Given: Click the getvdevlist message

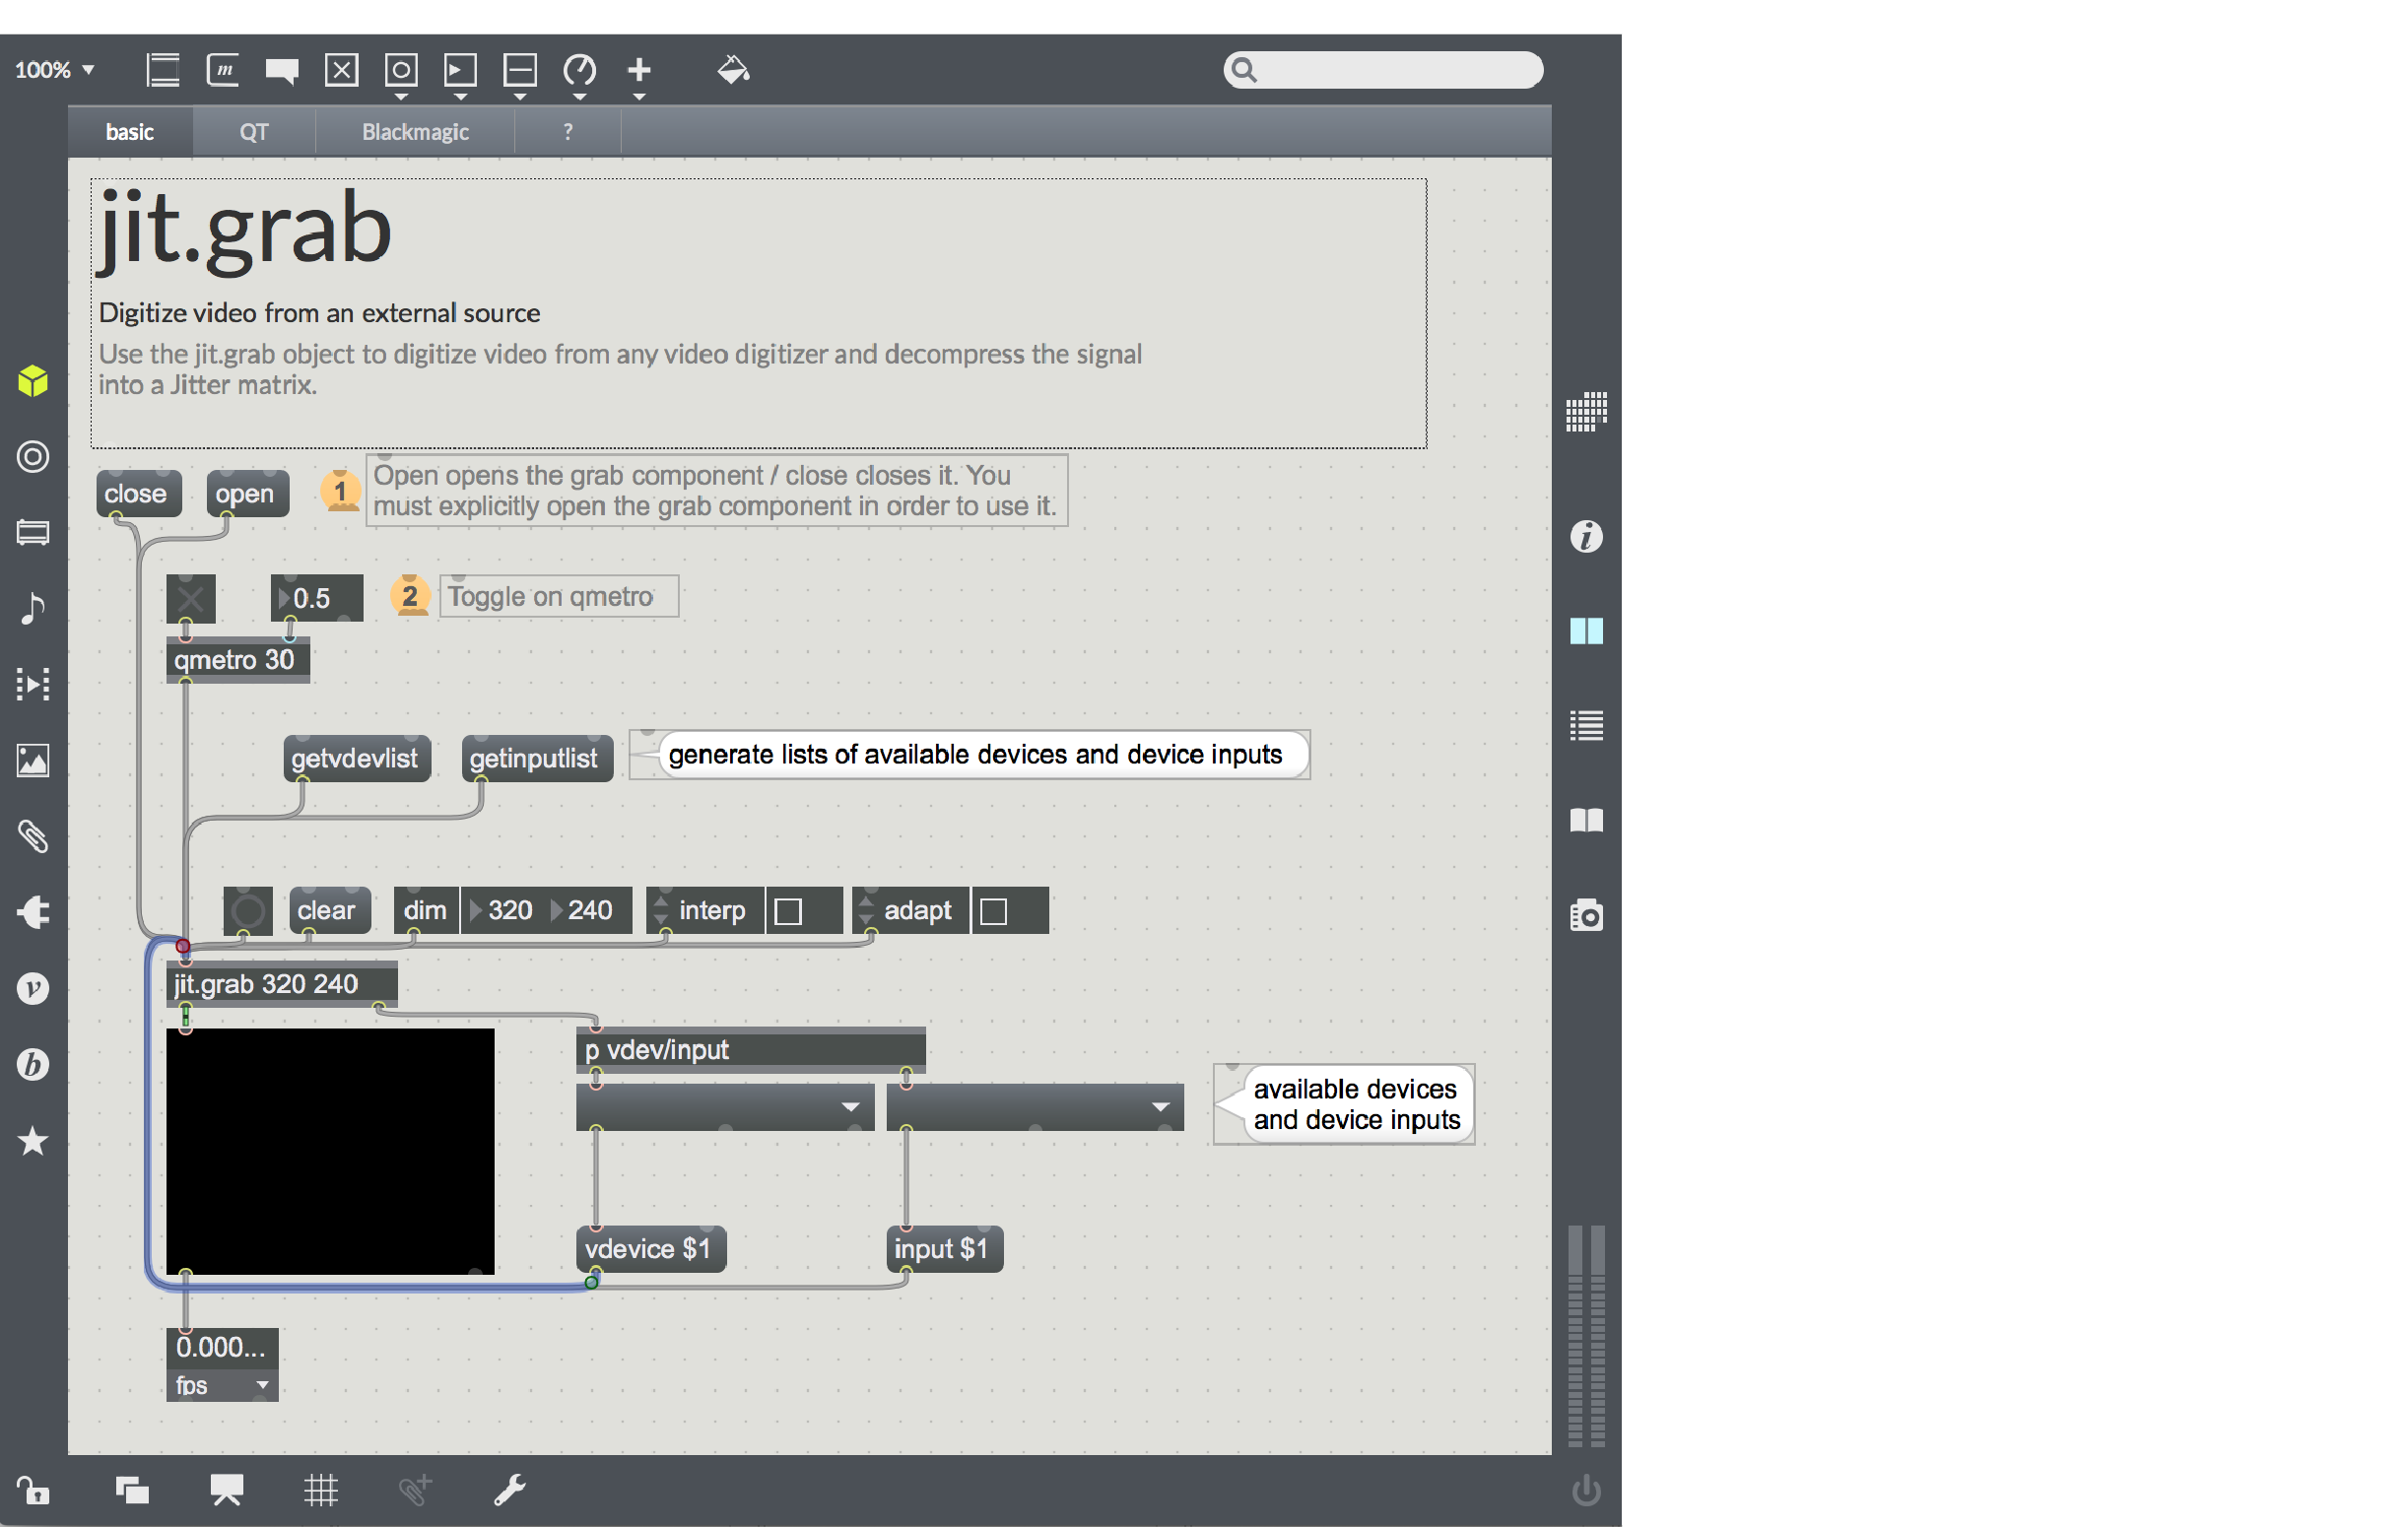Looking at the screenshot, I should click(357, 759).
